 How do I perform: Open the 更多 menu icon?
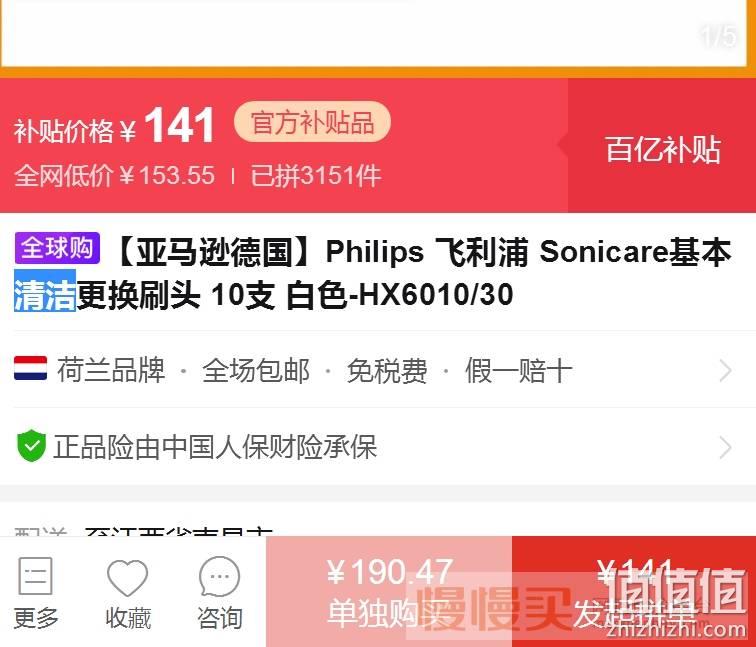(35, 576)
